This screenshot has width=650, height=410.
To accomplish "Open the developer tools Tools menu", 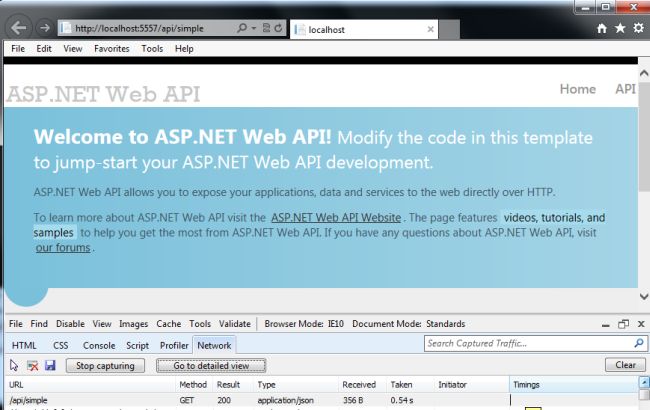I will coord(200,324).
